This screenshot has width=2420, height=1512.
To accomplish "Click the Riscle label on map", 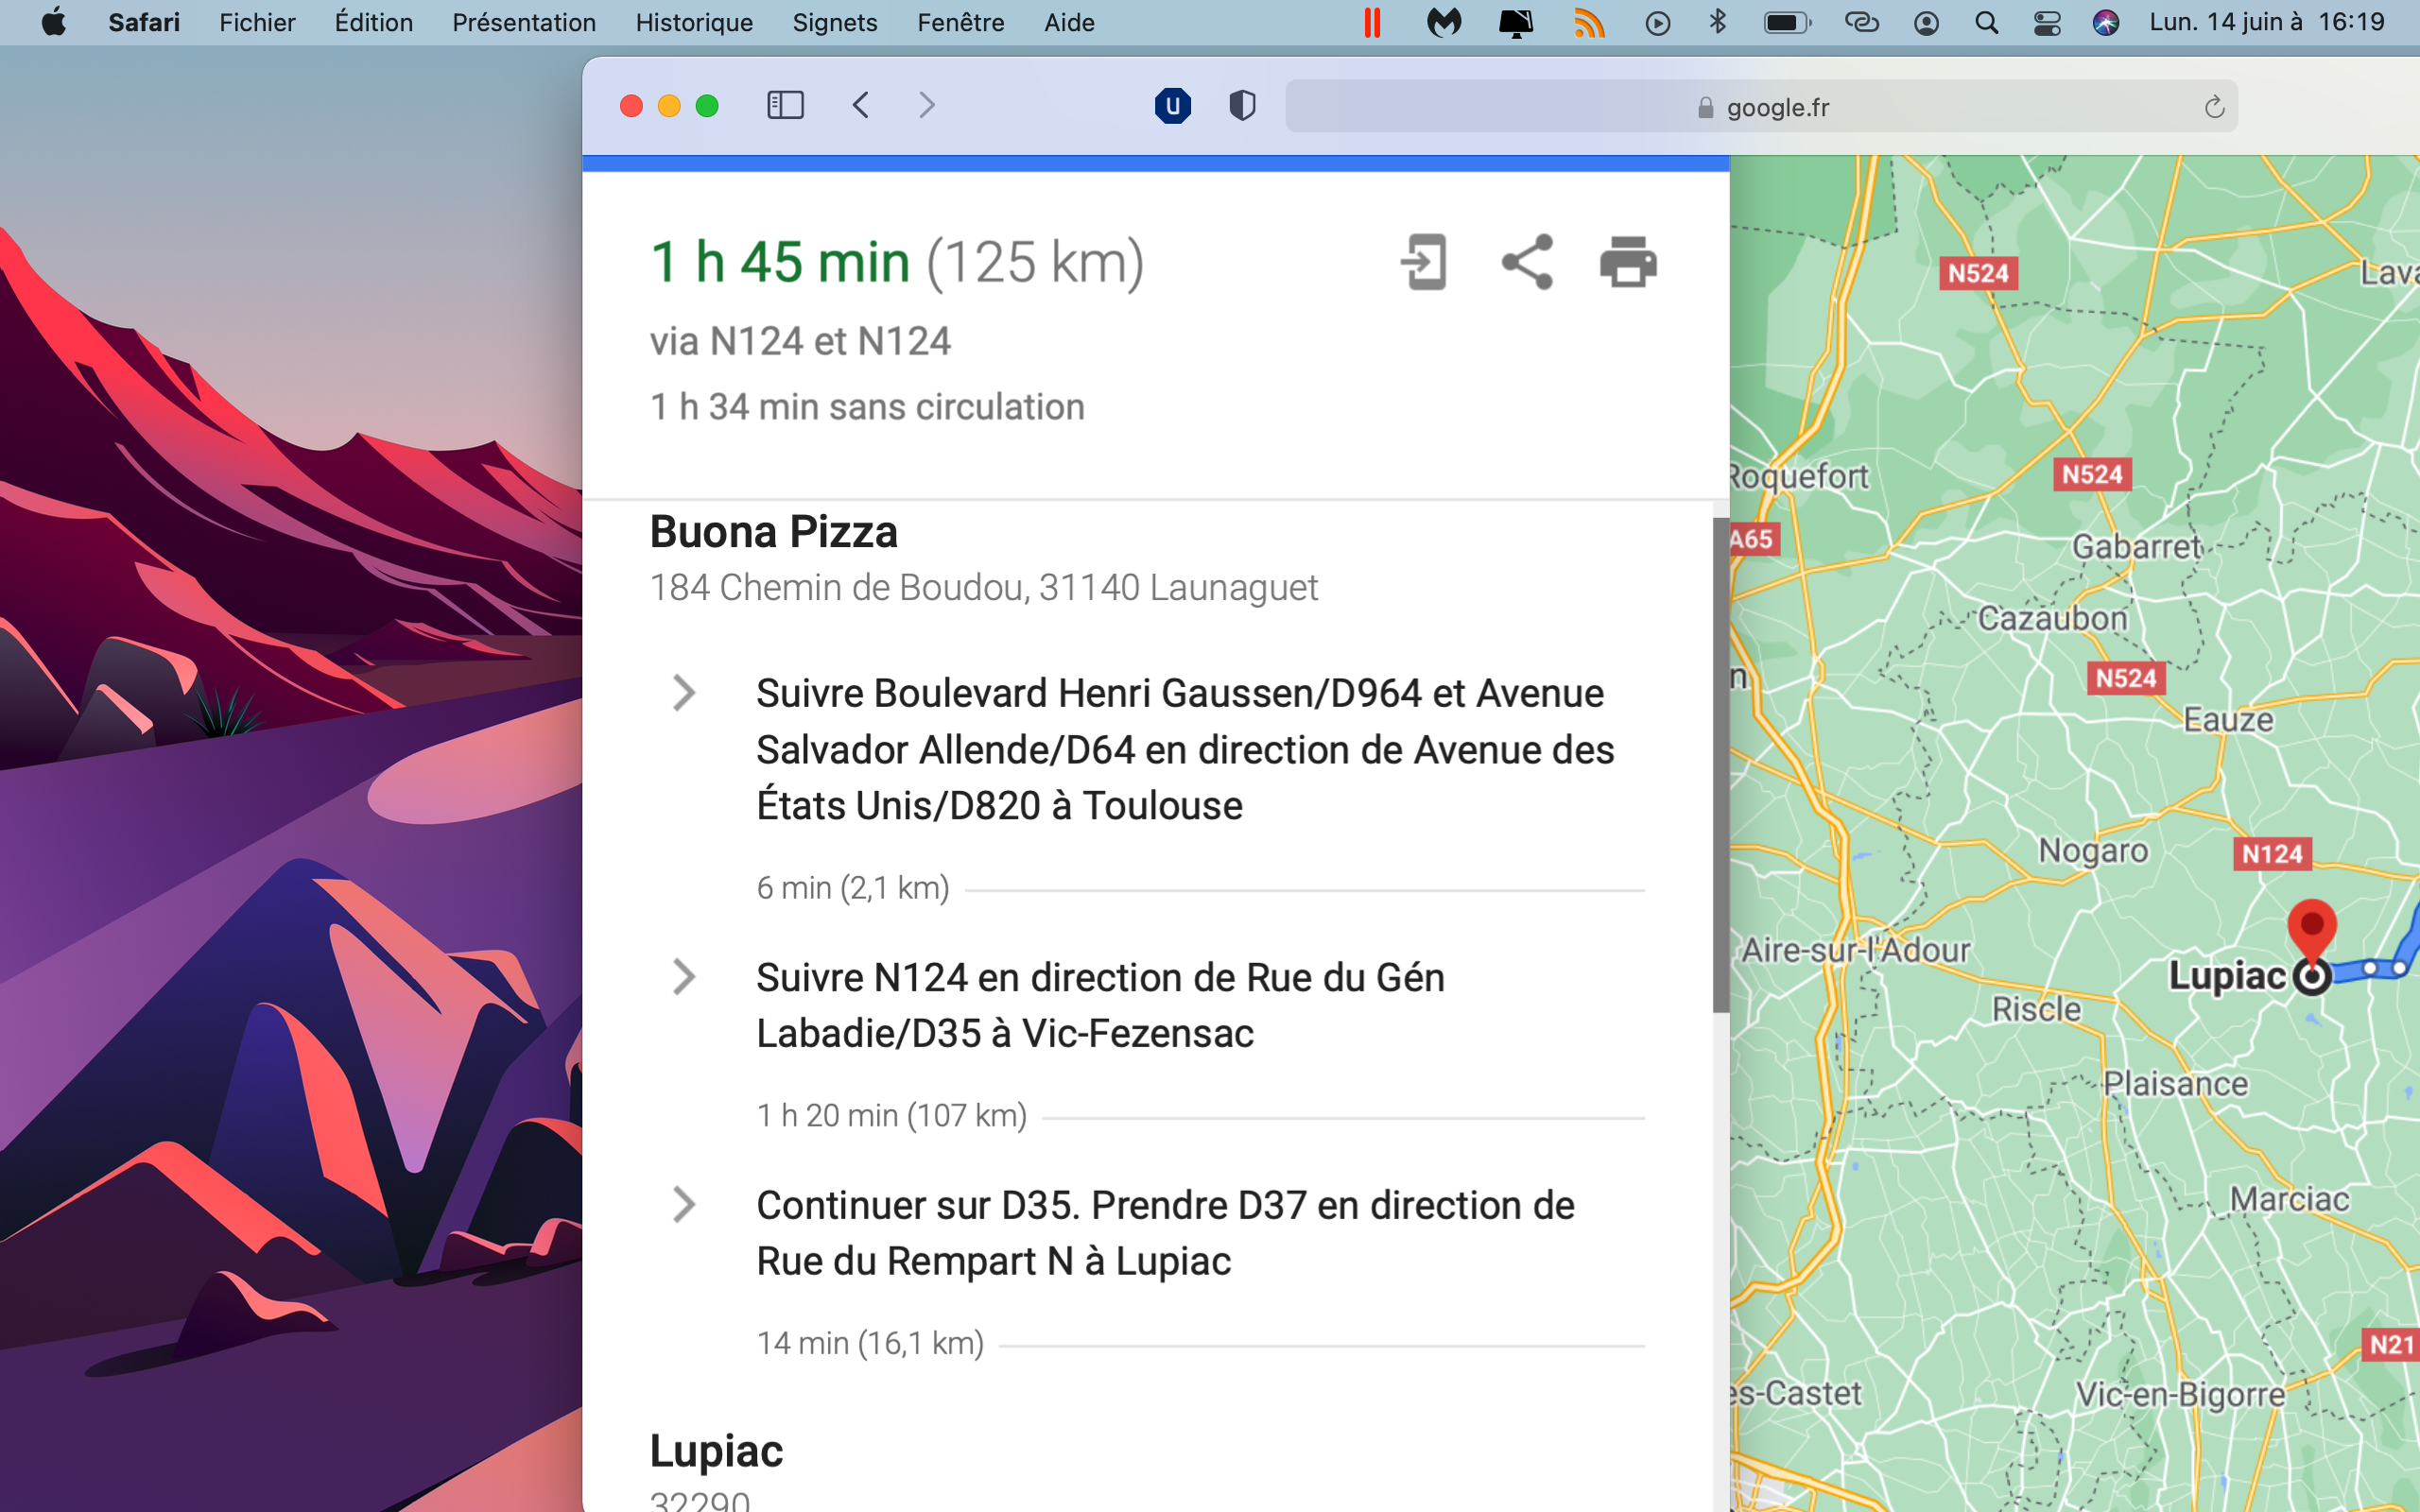I will point(2036,1009).
